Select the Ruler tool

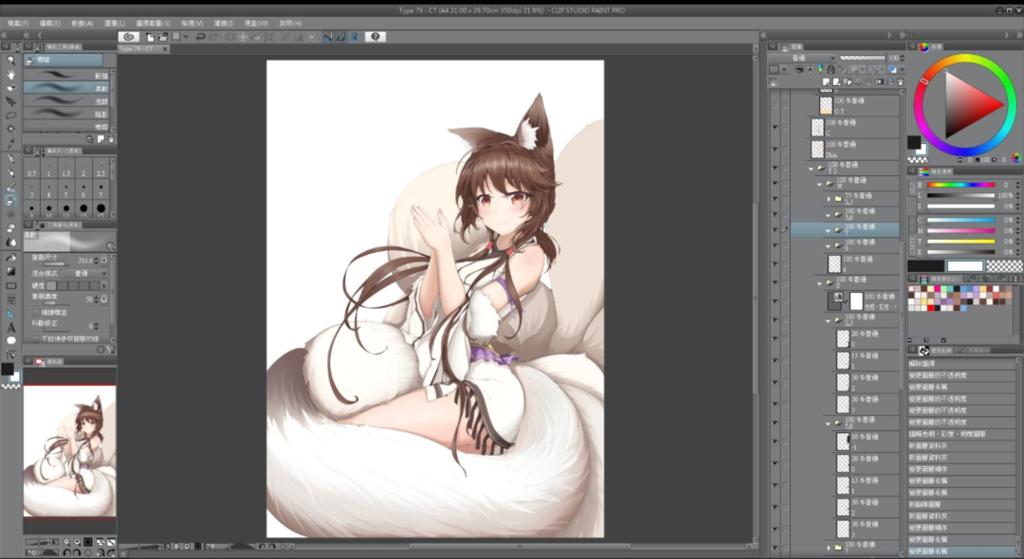(10, 313)
